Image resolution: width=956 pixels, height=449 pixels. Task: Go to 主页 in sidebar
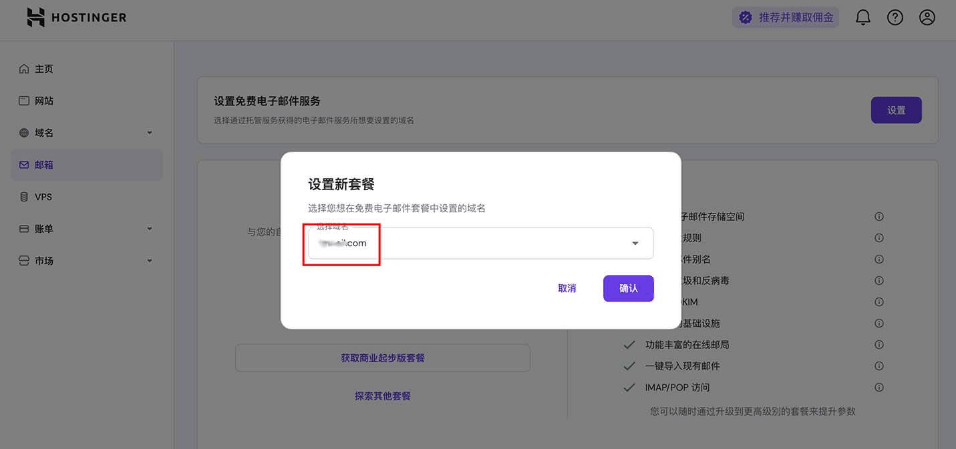[x=43, y=69]
